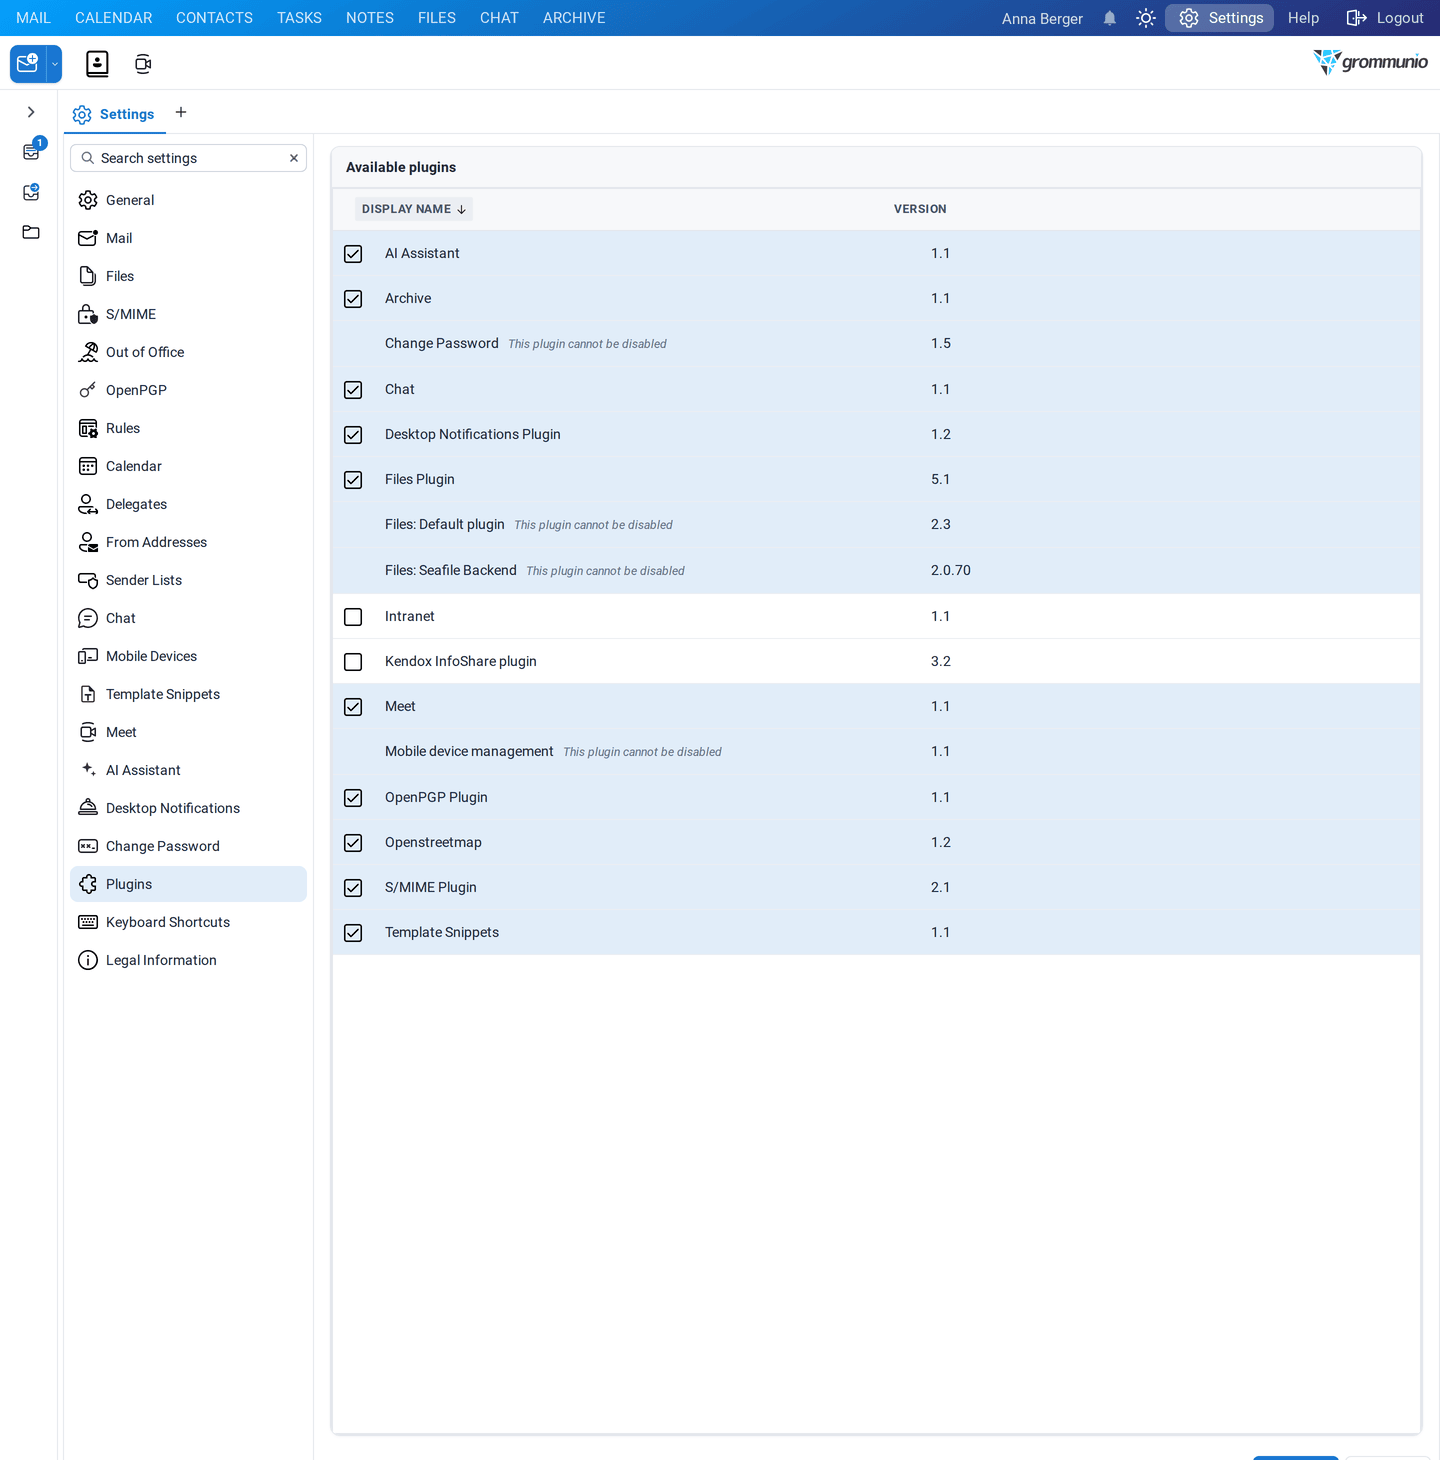Select the Plugins settings category
Image resolution: width=1440 pixels, height=1460 pixels.
188,884
